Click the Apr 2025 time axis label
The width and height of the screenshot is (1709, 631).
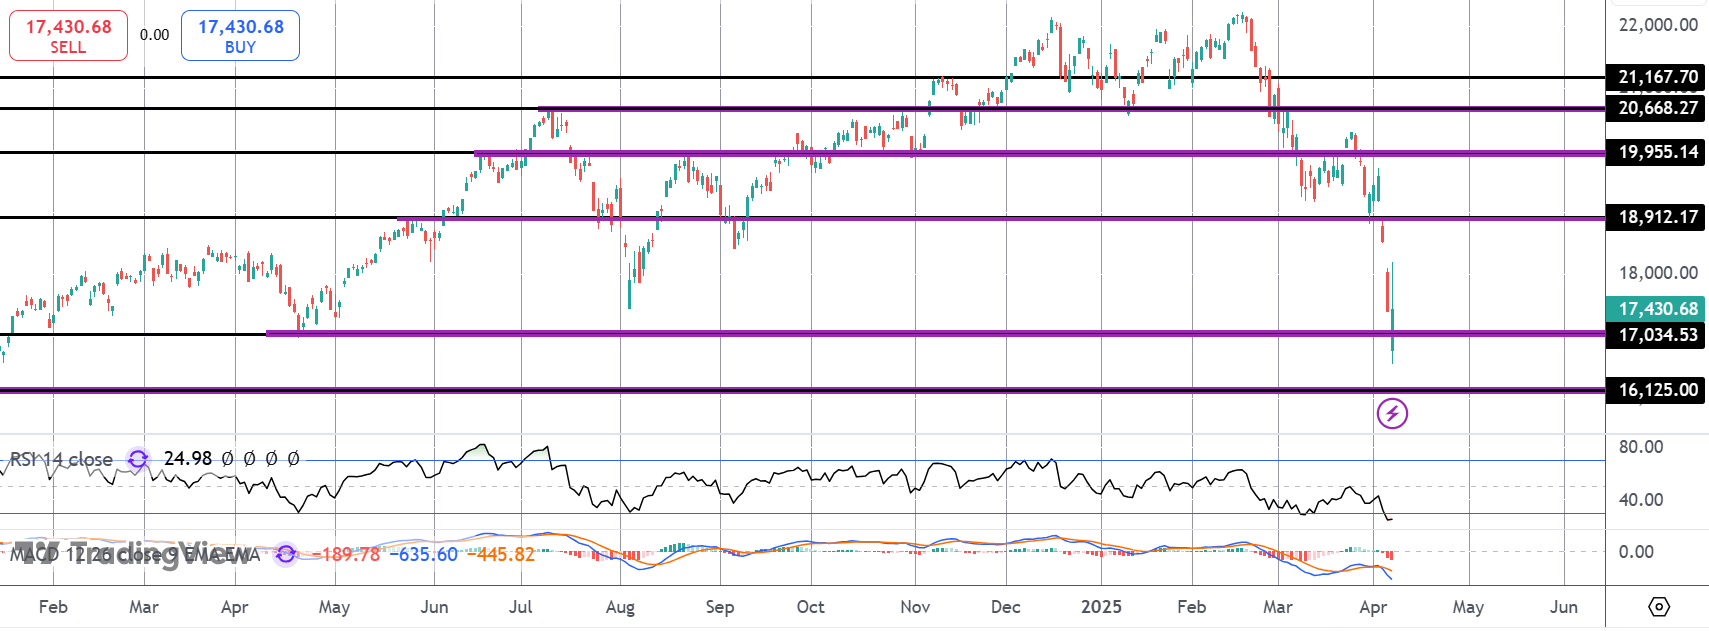1373,607
